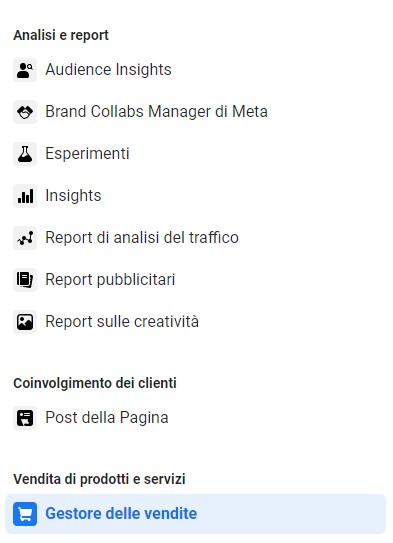Screen dimensions: 393x543
Task: Click the picture icon for Report sulle creatività
Action: pos(25,322)
